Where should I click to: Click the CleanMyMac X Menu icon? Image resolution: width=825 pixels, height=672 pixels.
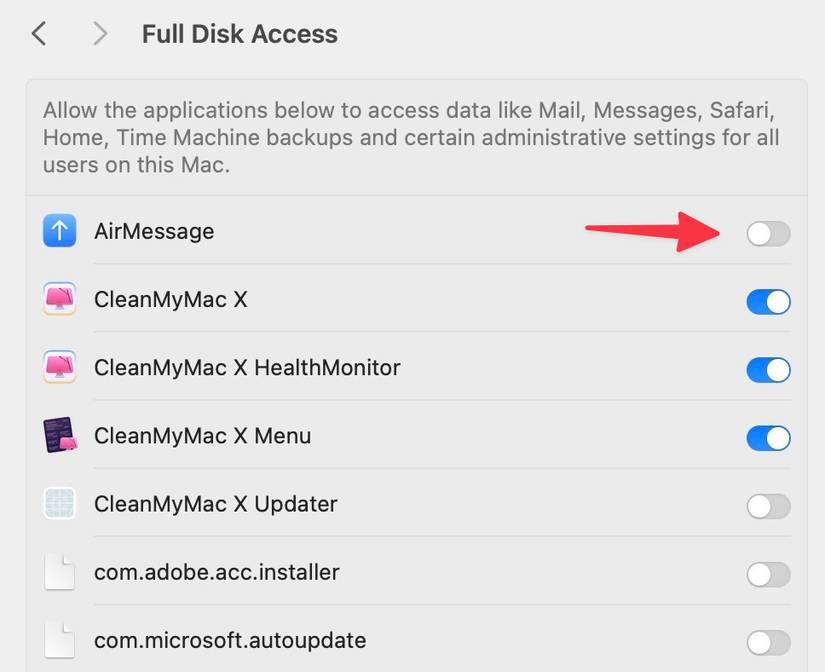click(x=59, y=436)
